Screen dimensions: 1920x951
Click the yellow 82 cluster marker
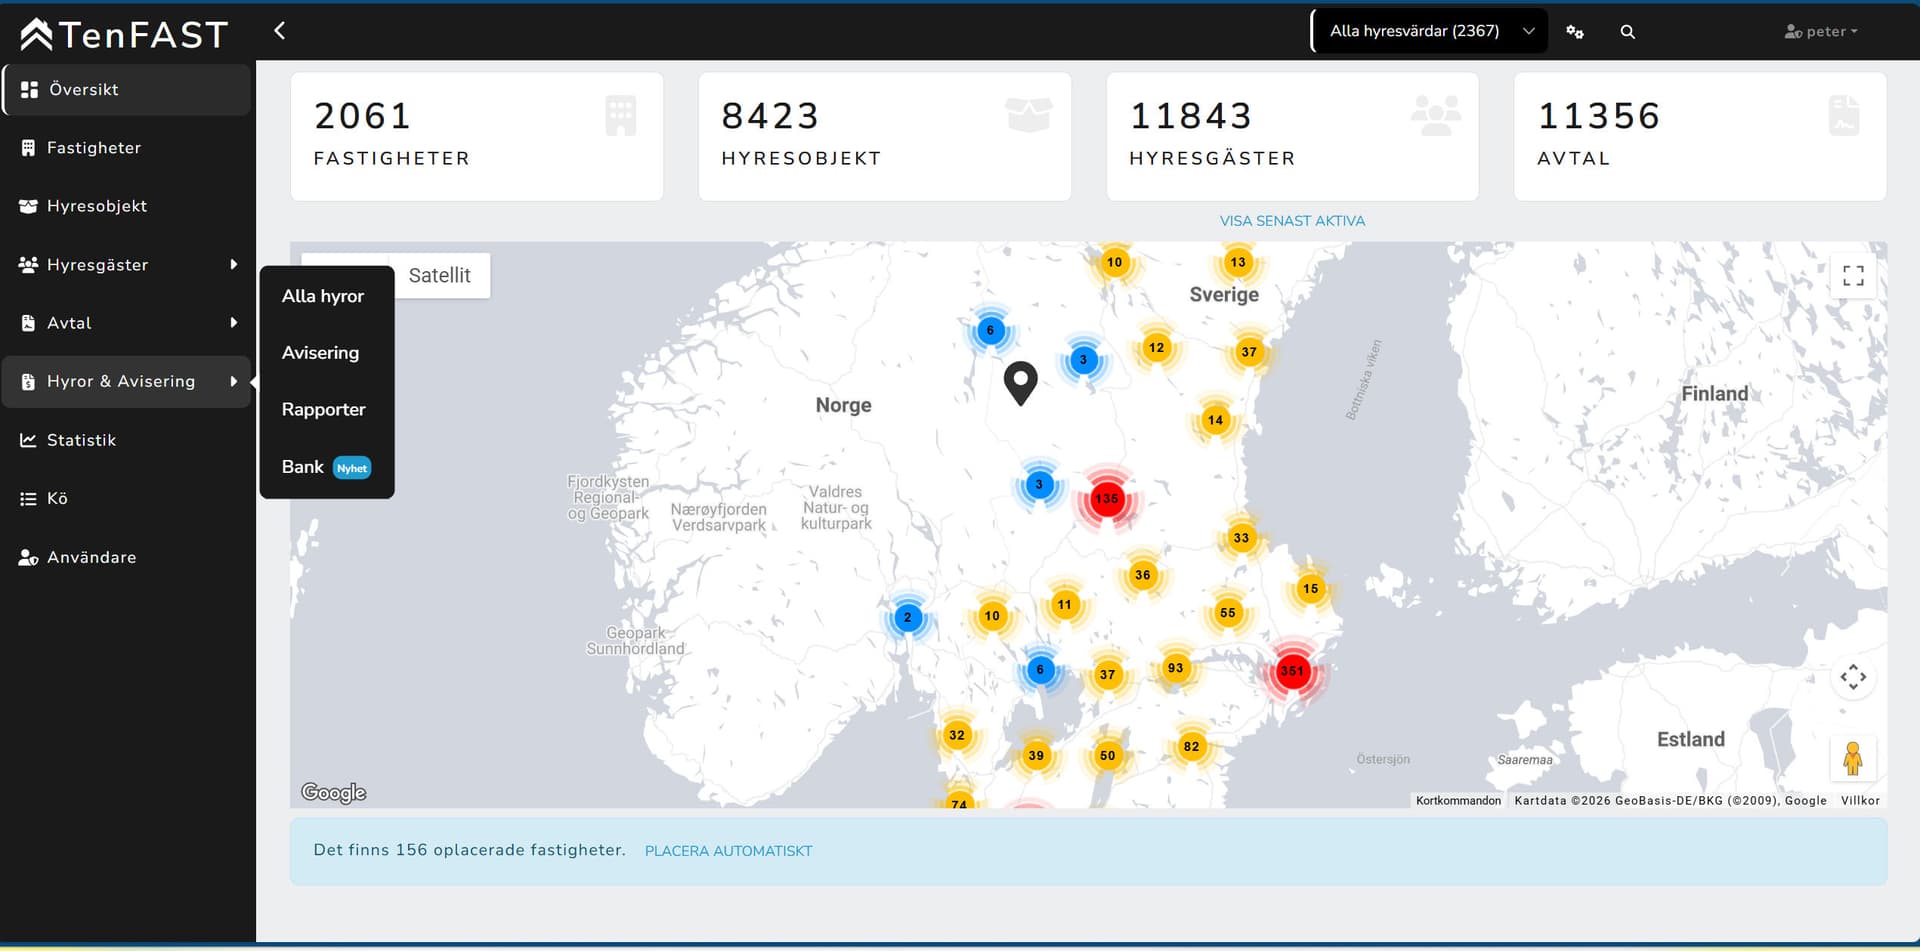1191,746
